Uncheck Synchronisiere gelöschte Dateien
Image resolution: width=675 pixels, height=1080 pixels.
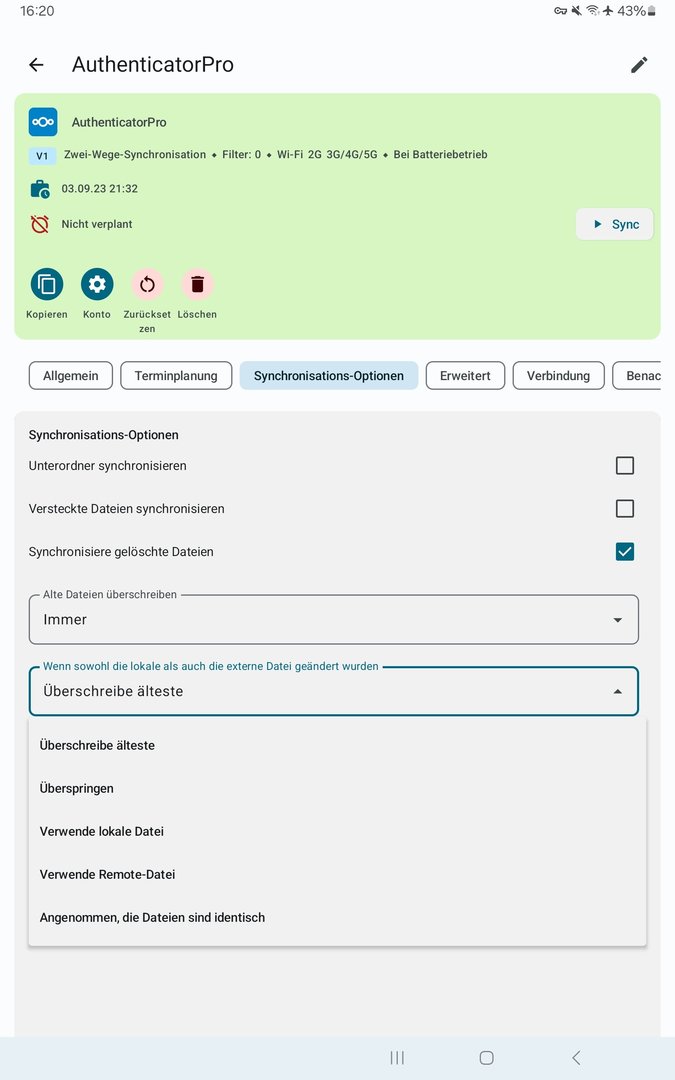tap(625, 551)
